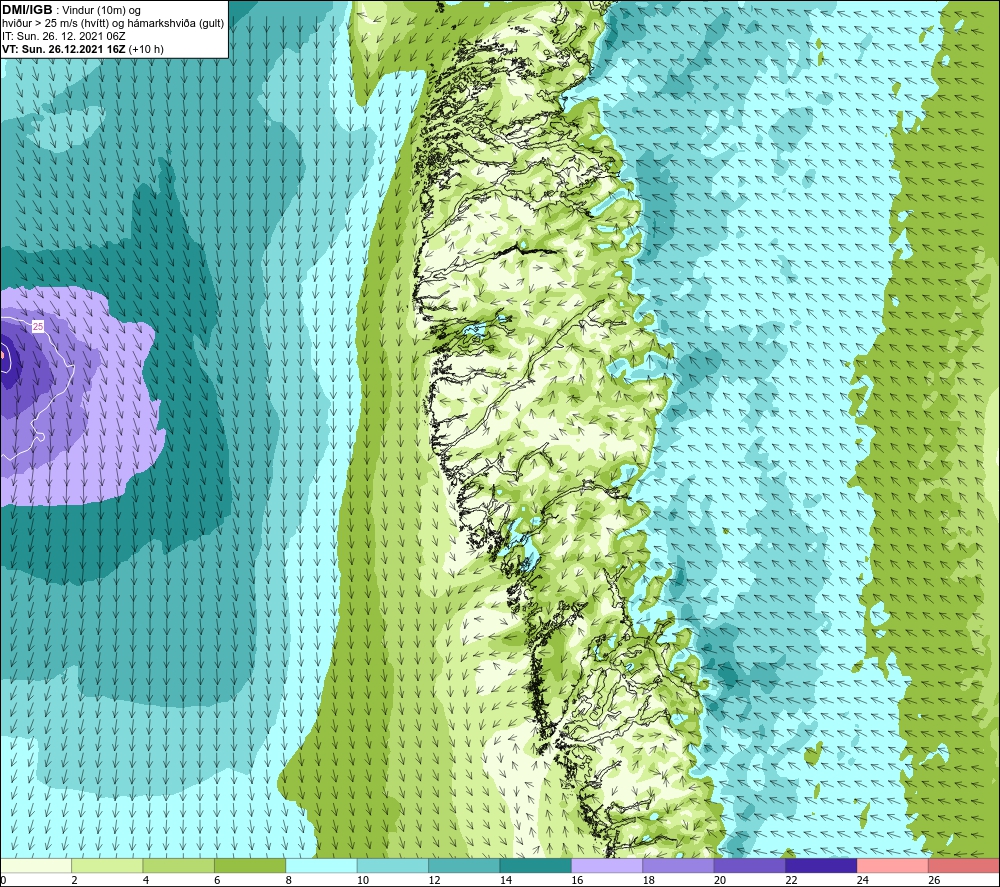The height and width of the screenshot is (887, 1000).
Task: Click scale label '26' under the color bar
Action: [x=934, y=880]
